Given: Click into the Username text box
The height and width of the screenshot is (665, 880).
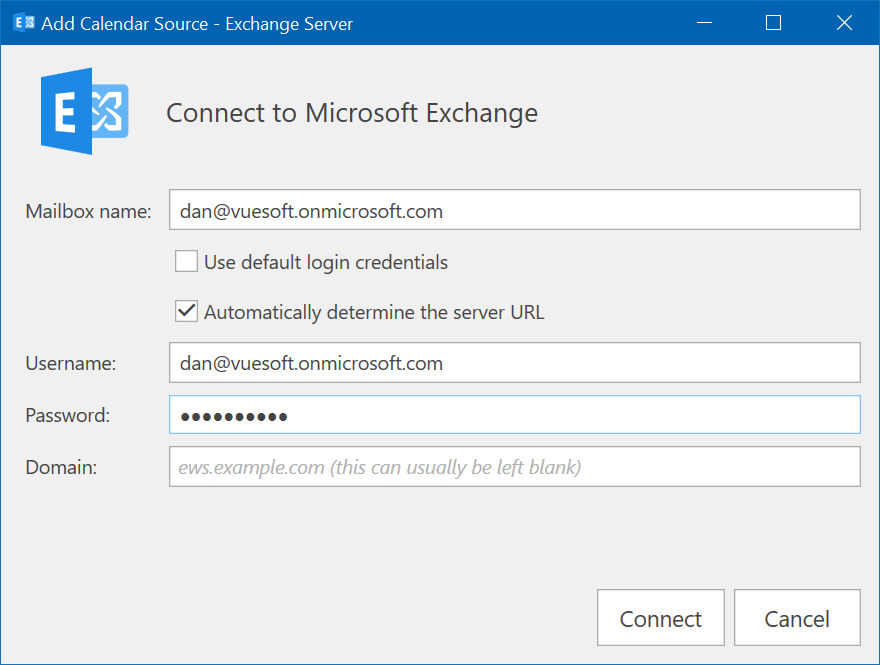Looking at the screenshot, I should (515, 363).
